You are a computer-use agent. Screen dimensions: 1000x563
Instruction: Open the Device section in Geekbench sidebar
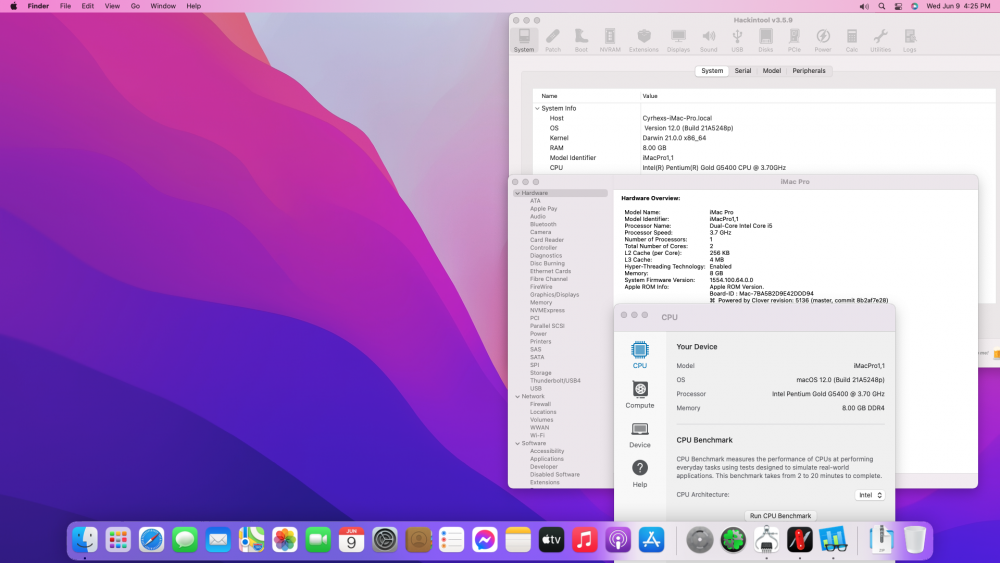tap(640, 435)
